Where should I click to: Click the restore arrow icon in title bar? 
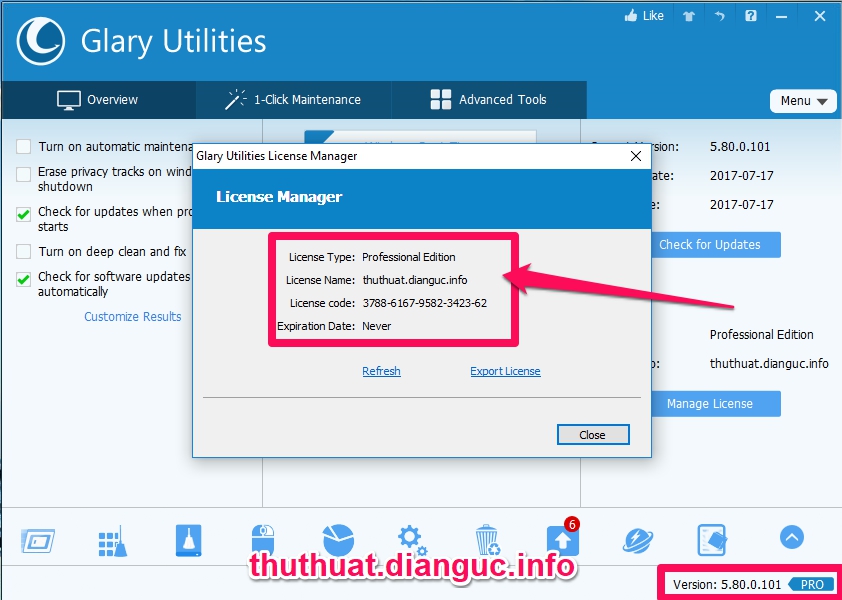click(x=720, y=16)
